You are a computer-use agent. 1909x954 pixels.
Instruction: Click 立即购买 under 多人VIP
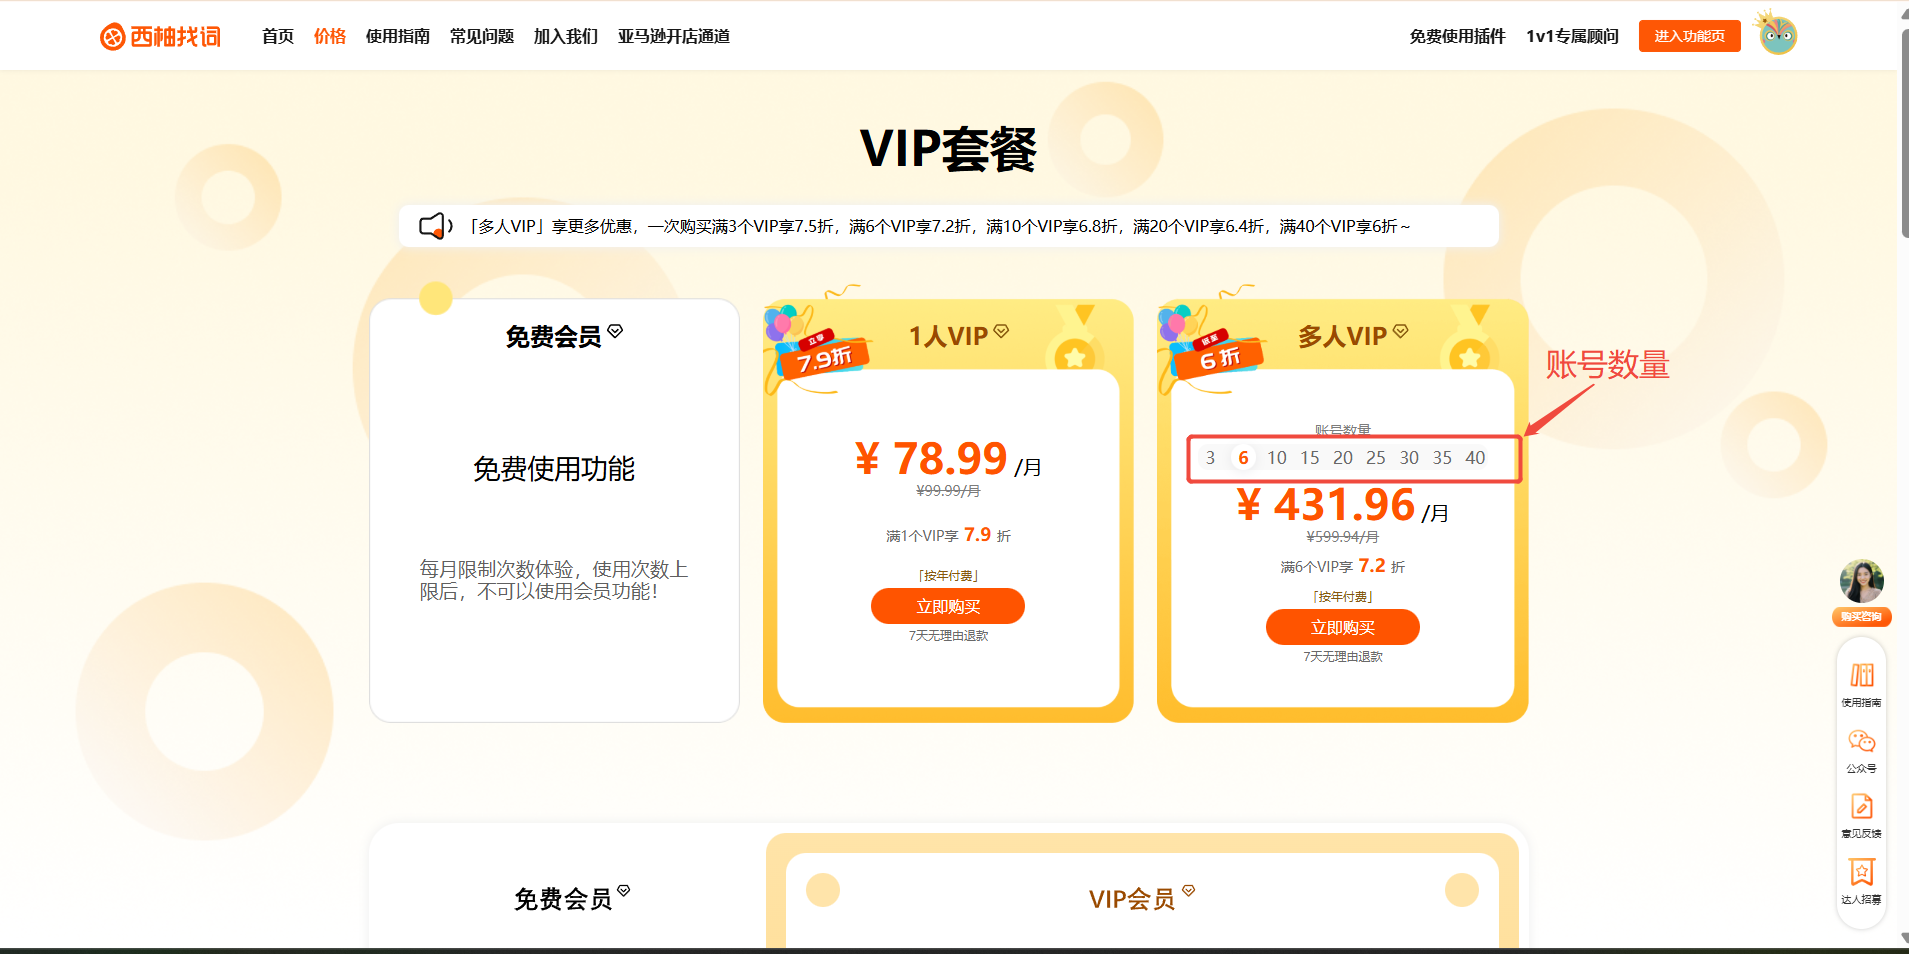[x=1343, y=627]
